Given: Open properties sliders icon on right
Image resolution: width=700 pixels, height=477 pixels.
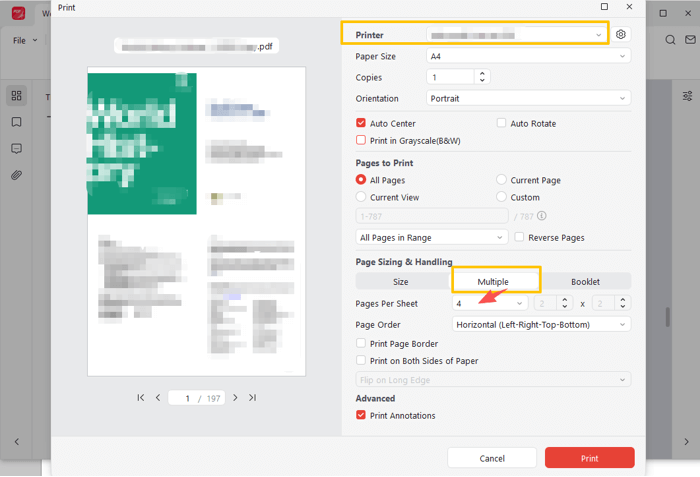Looking at the screenshot, I should click(688, 96).
